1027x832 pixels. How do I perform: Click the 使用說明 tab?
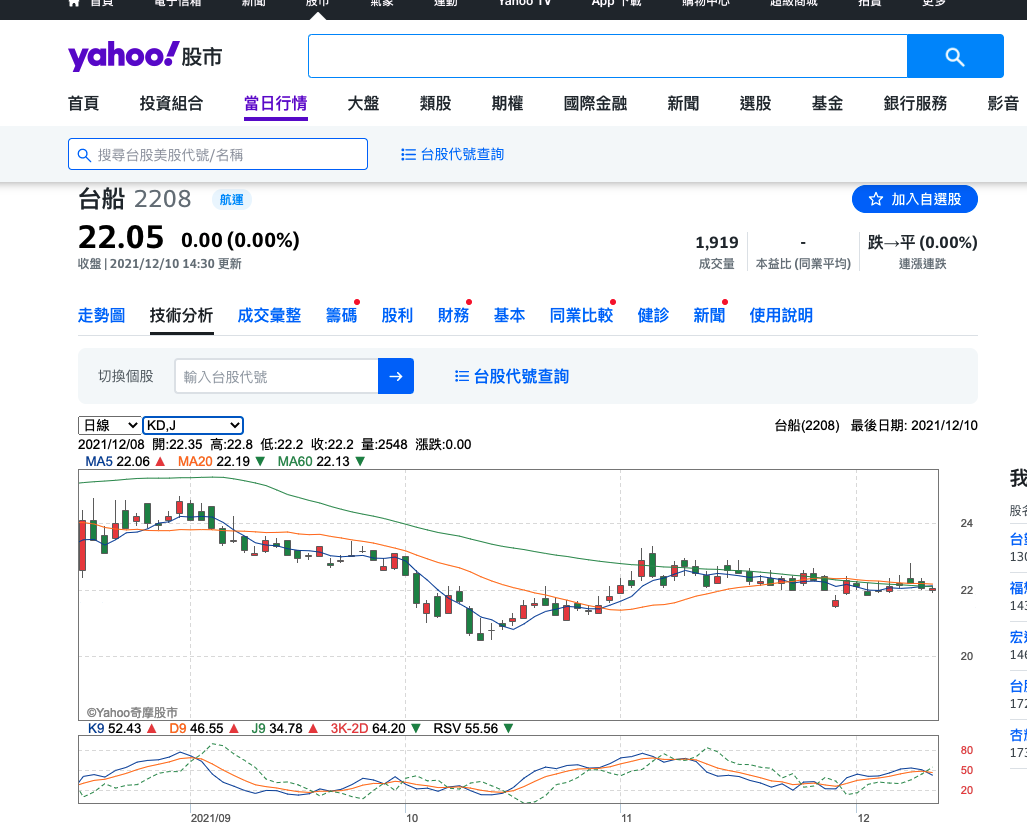tap(781, 315)
